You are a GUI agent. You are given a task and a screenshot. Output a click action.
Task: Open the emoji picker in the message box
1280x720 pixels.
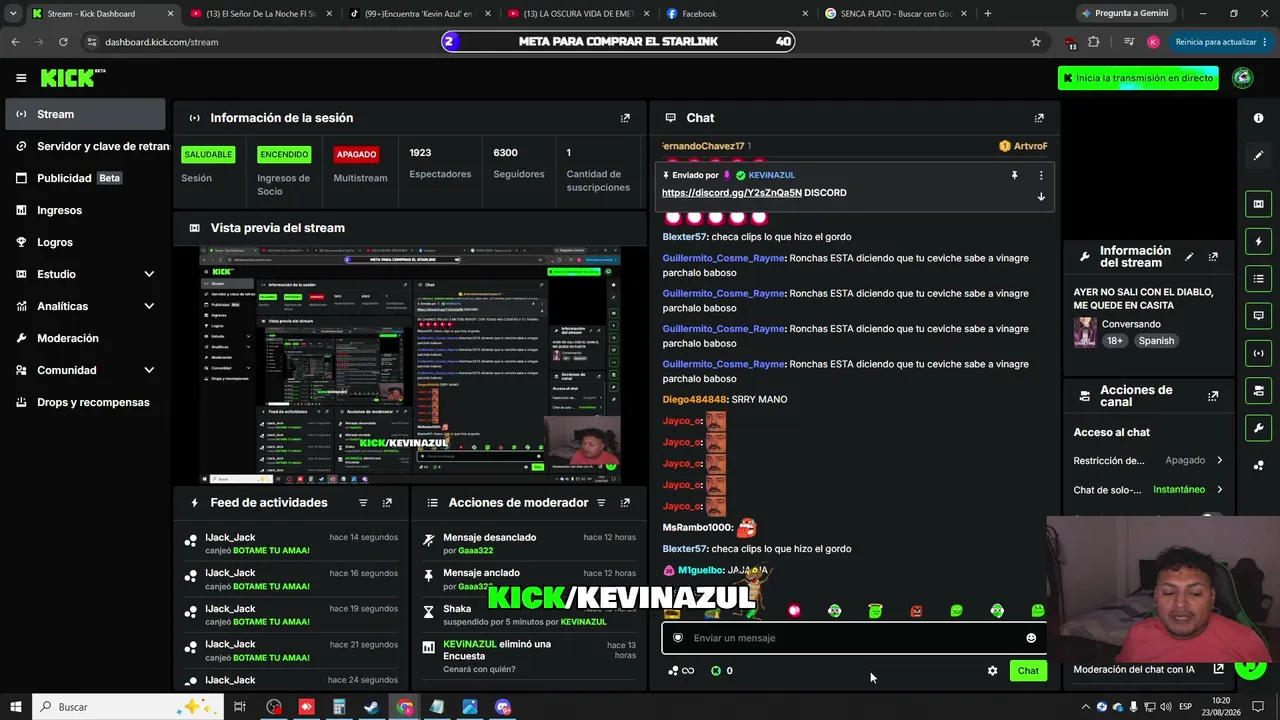[x=1031, y=638]
